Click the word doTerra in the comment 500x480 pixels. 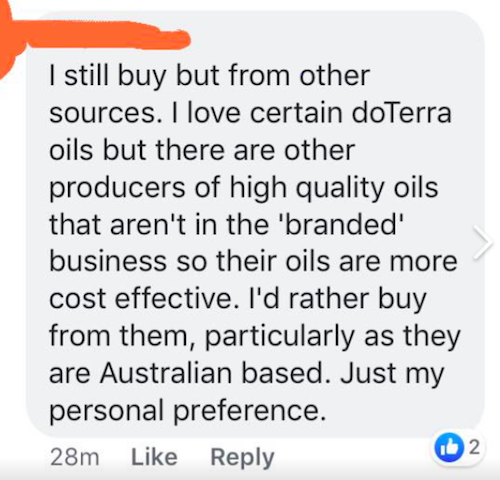(x=401, y=113)
